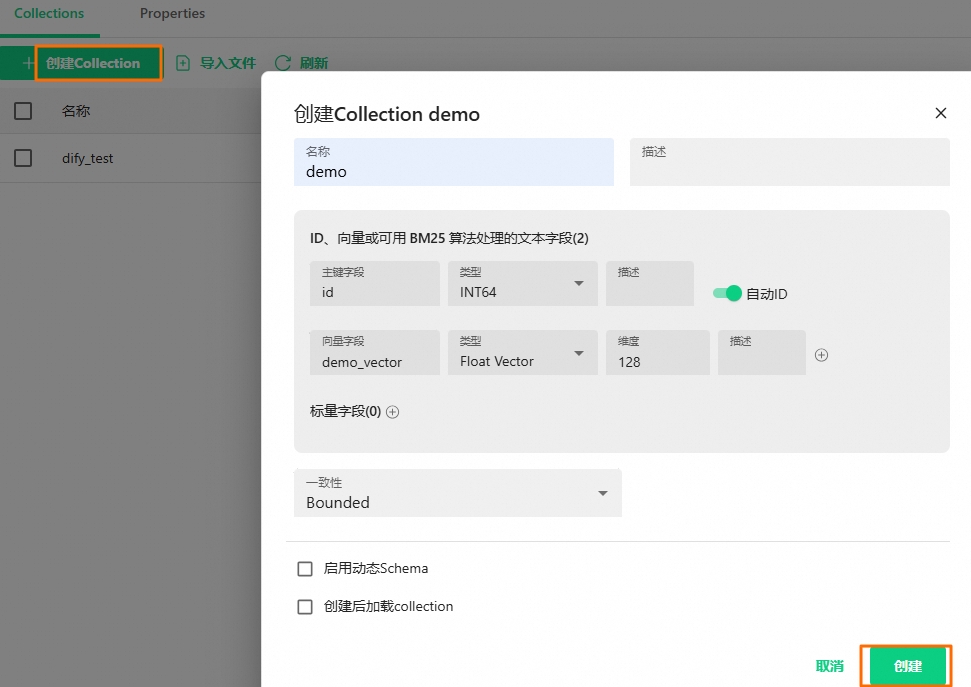Close the 创建Collection demo dialog via the X icon
Image resolution: width=971 pixels, height=687 pixels.
point(940,113)
